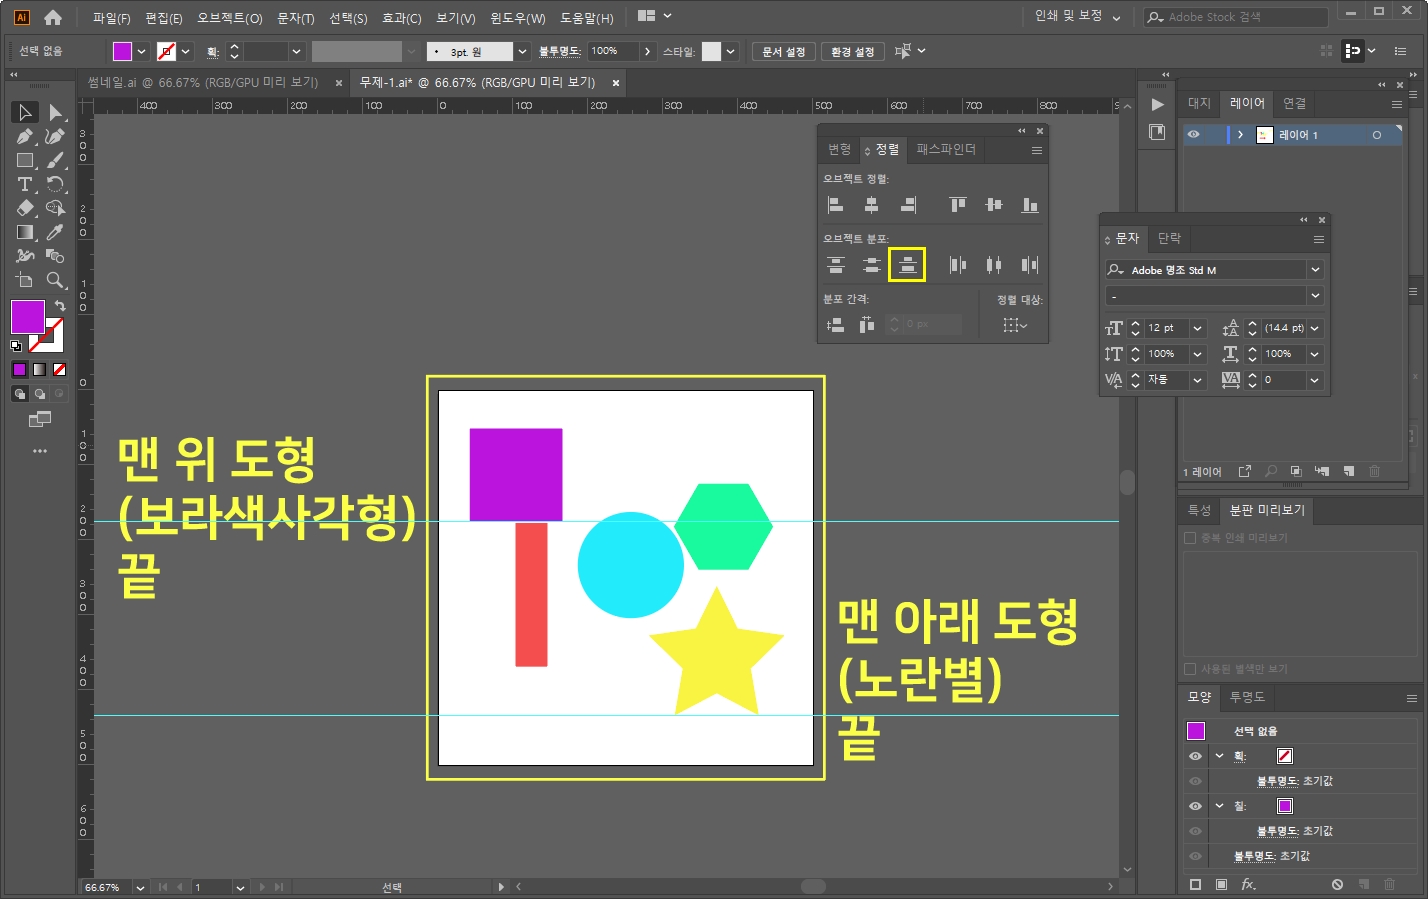Image resolution: width=1428 pixels, height=899 pixels.
Task: Align objects to horizontal center
Action: [x=872, y=205]
